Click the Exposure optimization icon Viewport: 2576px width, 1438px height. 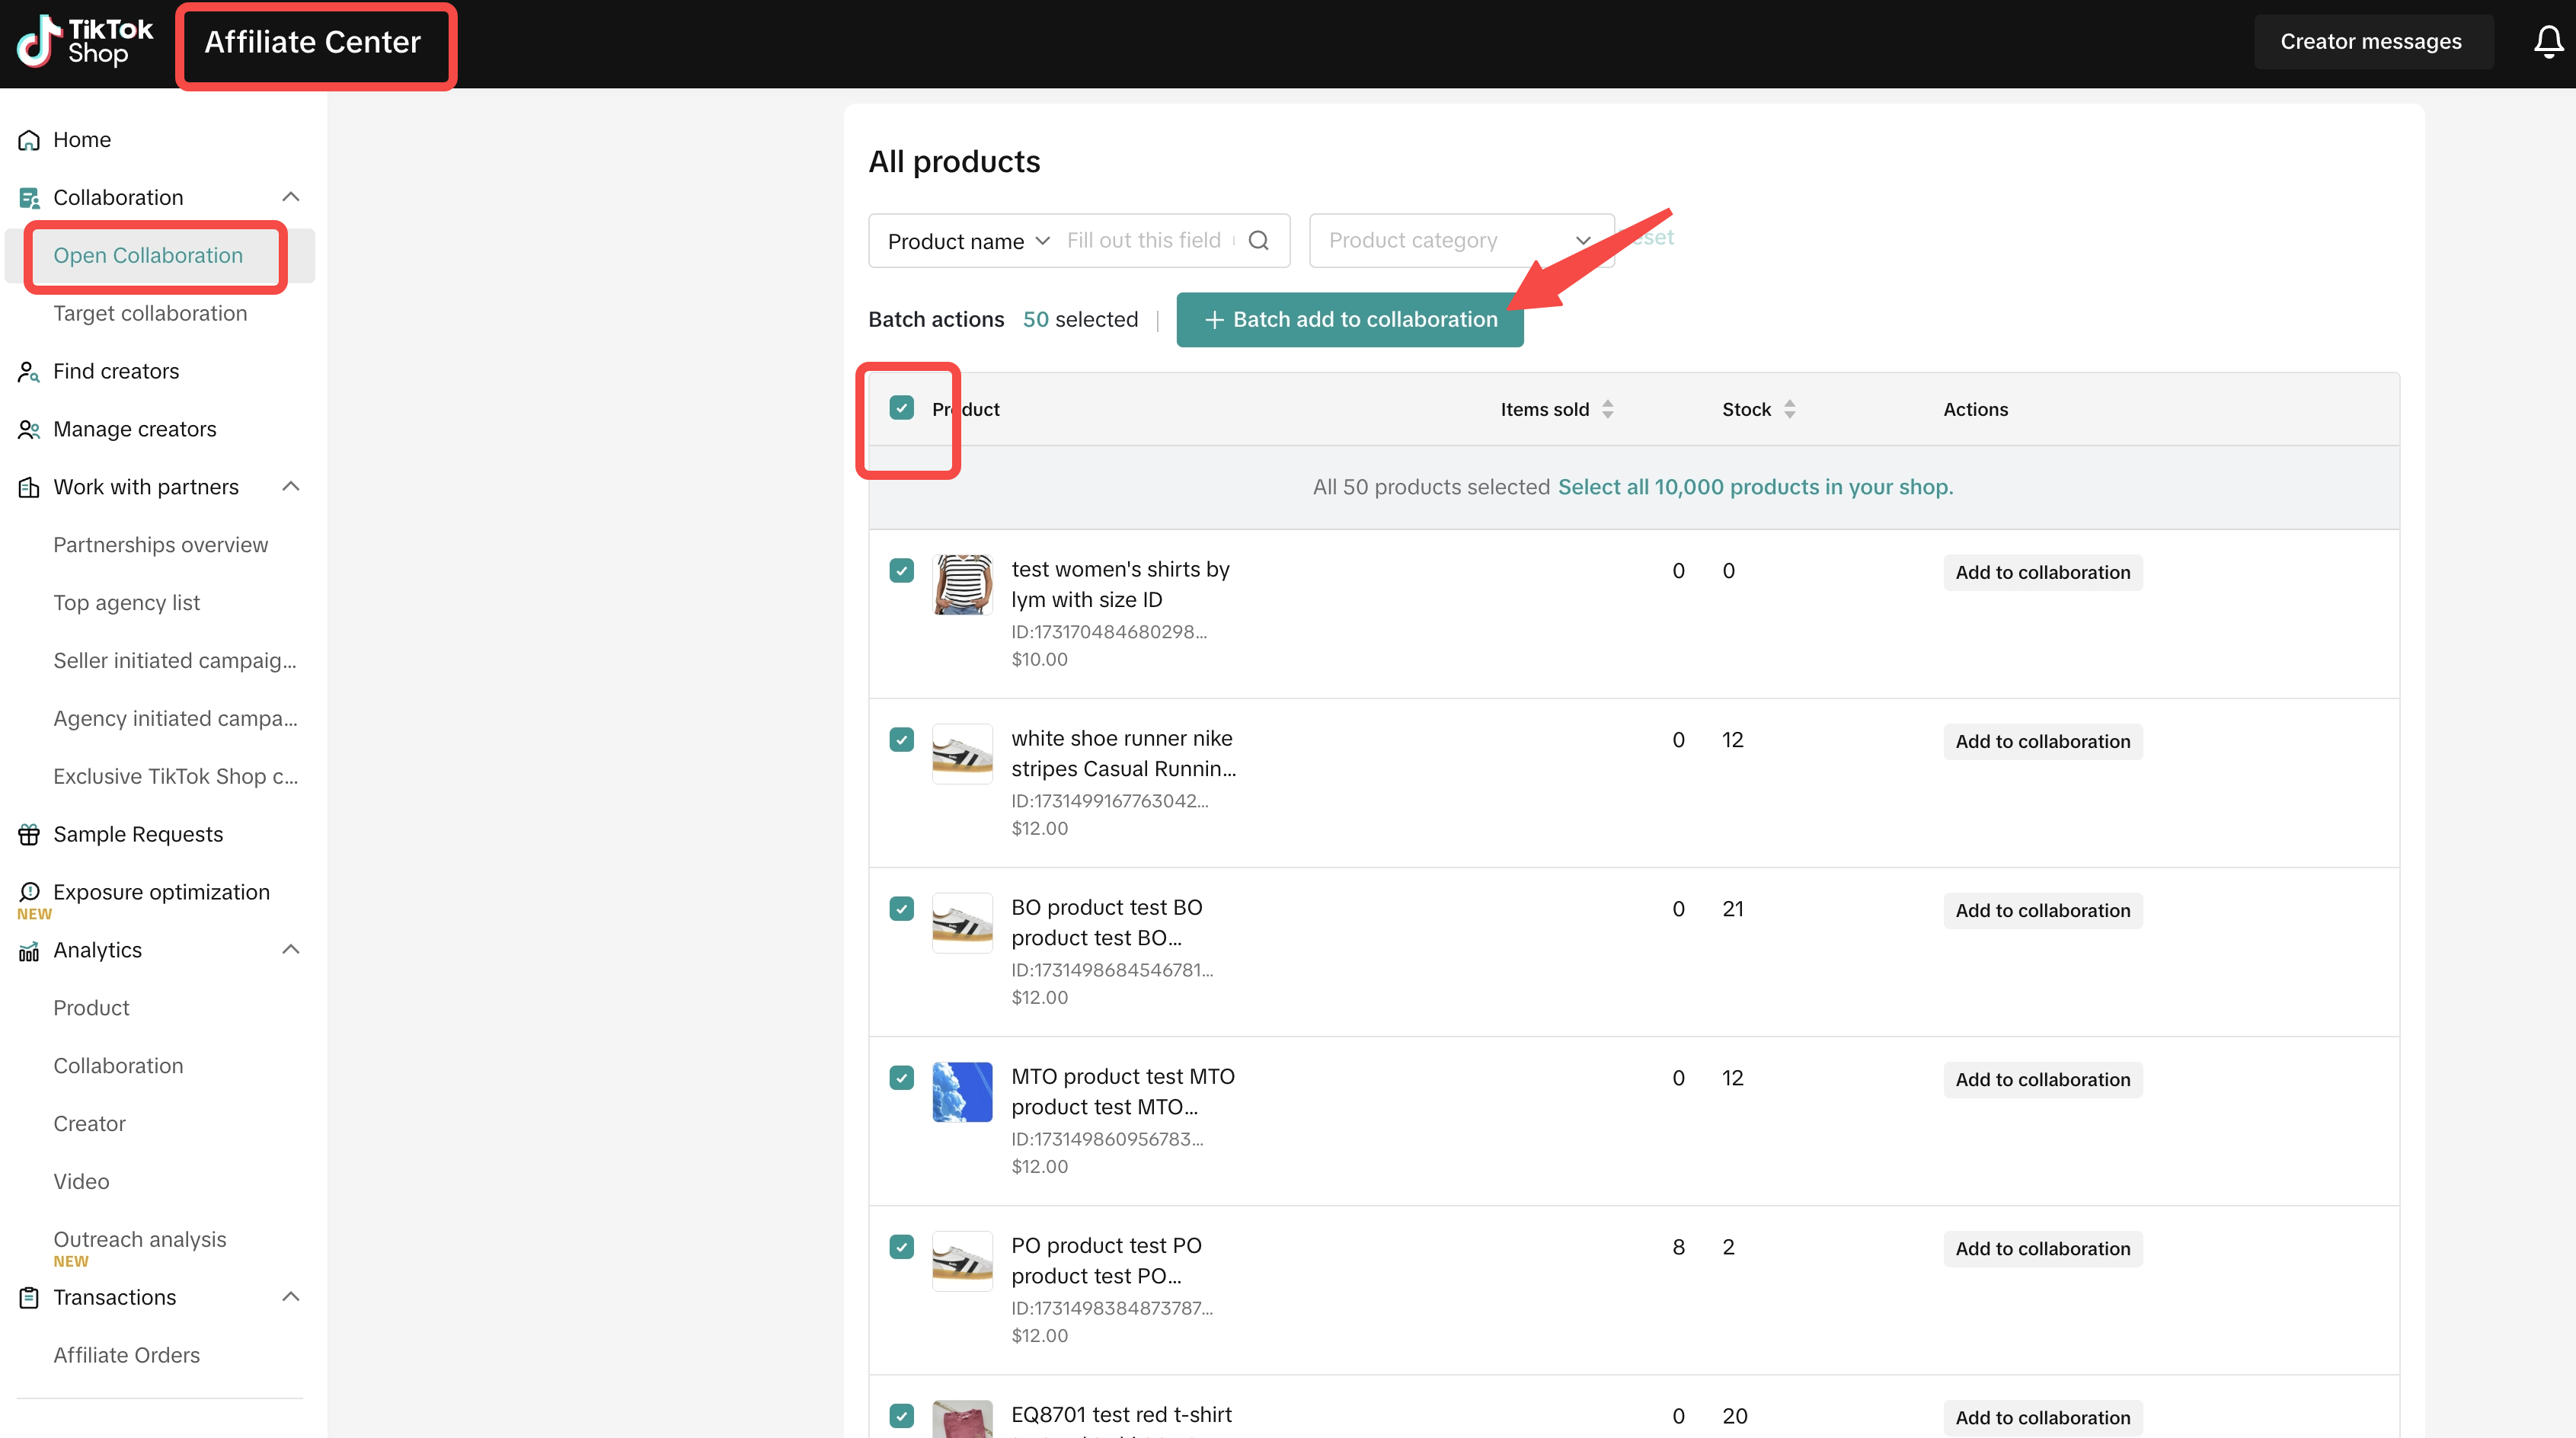(x=28, y=892)
